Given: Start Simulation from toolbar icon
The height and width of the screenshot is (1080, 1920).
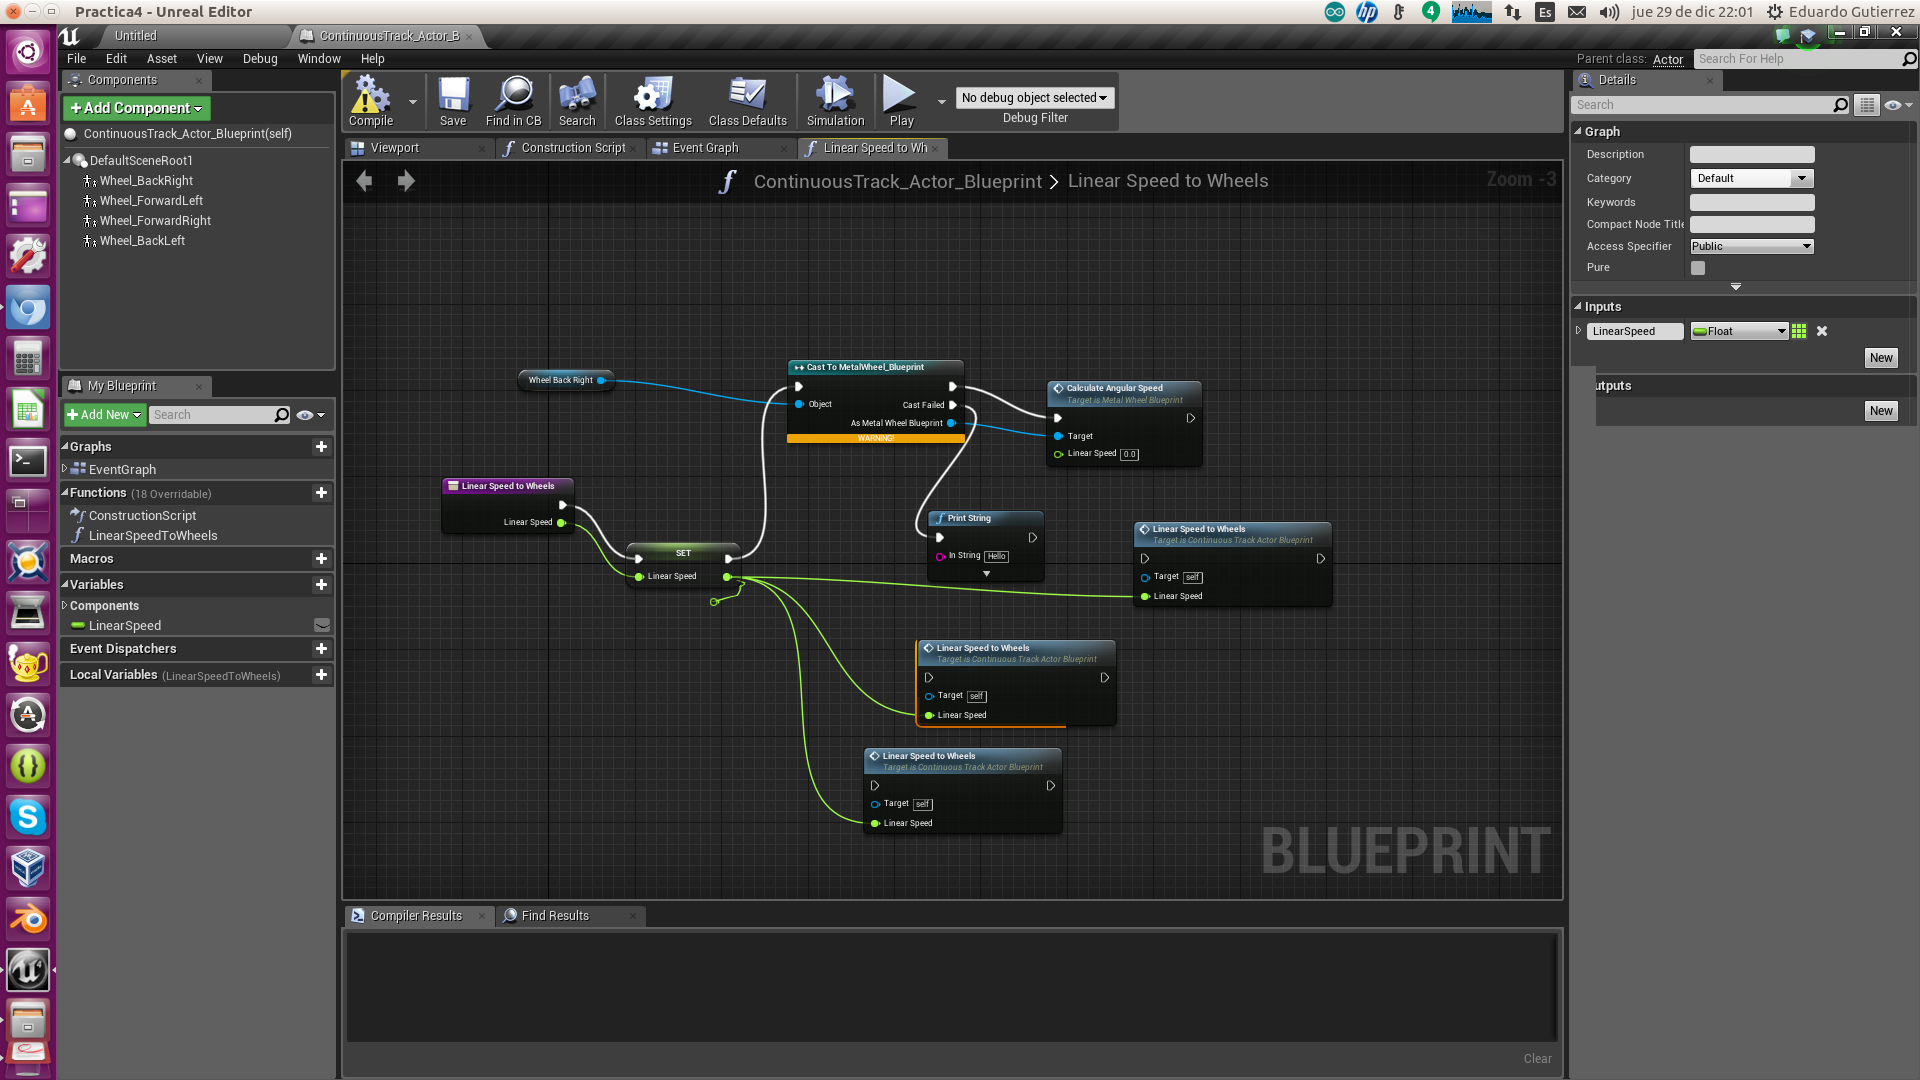Looking at the screenshot, I should 835,100.
